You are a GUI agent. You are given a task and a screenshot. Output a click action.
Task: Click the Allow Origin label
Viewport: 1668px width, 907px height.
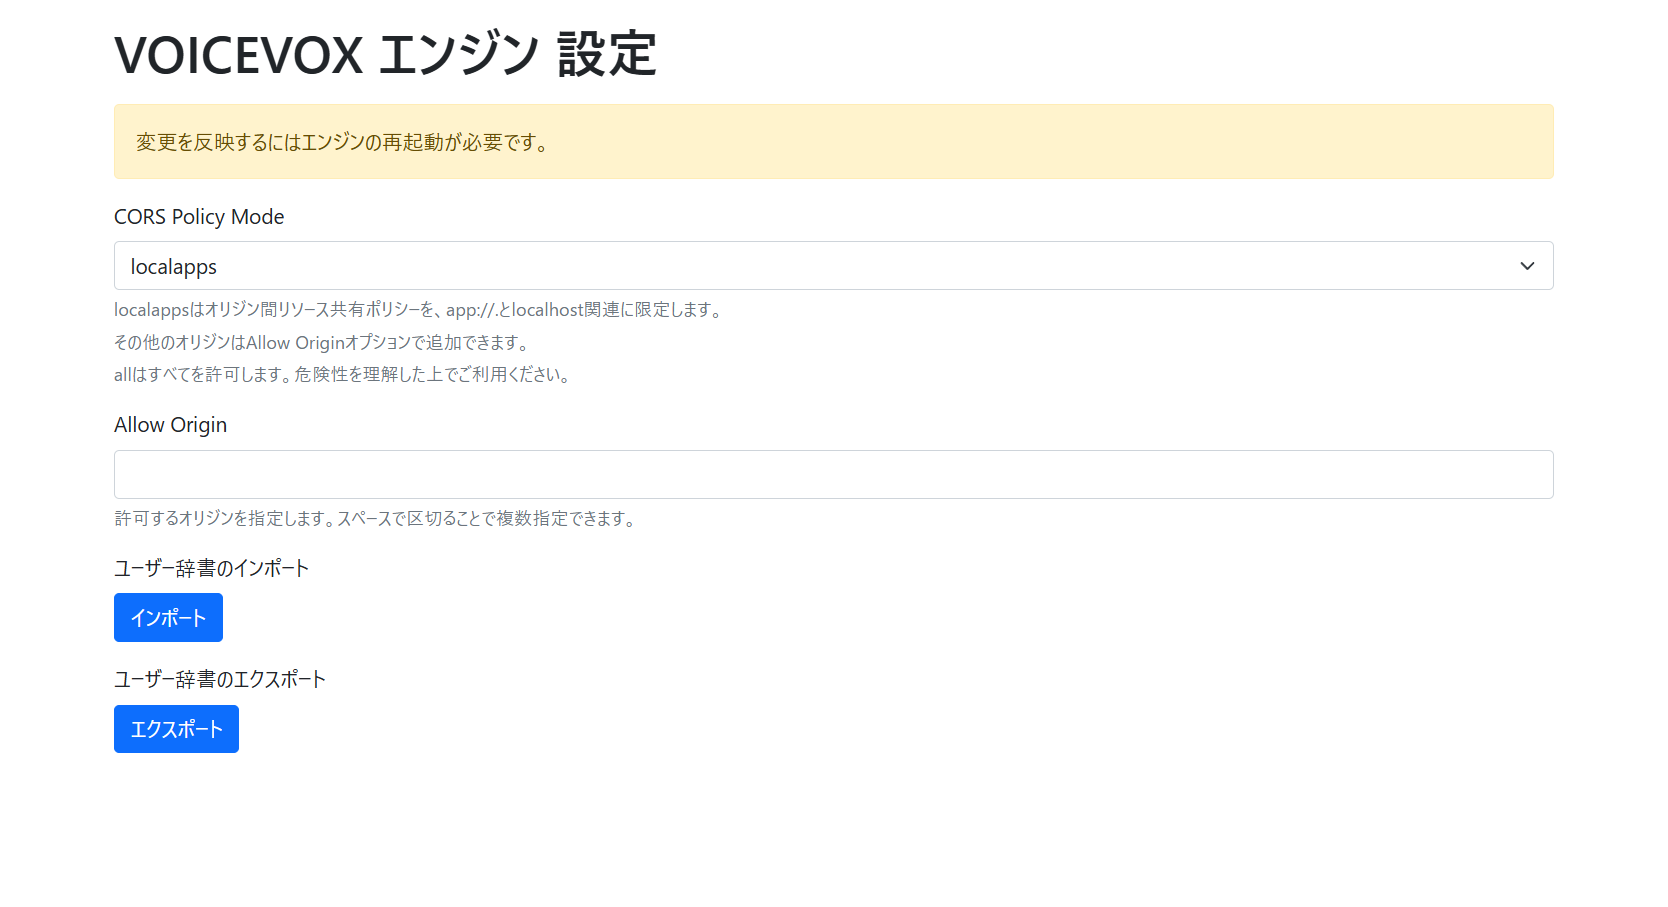(170, 425)
